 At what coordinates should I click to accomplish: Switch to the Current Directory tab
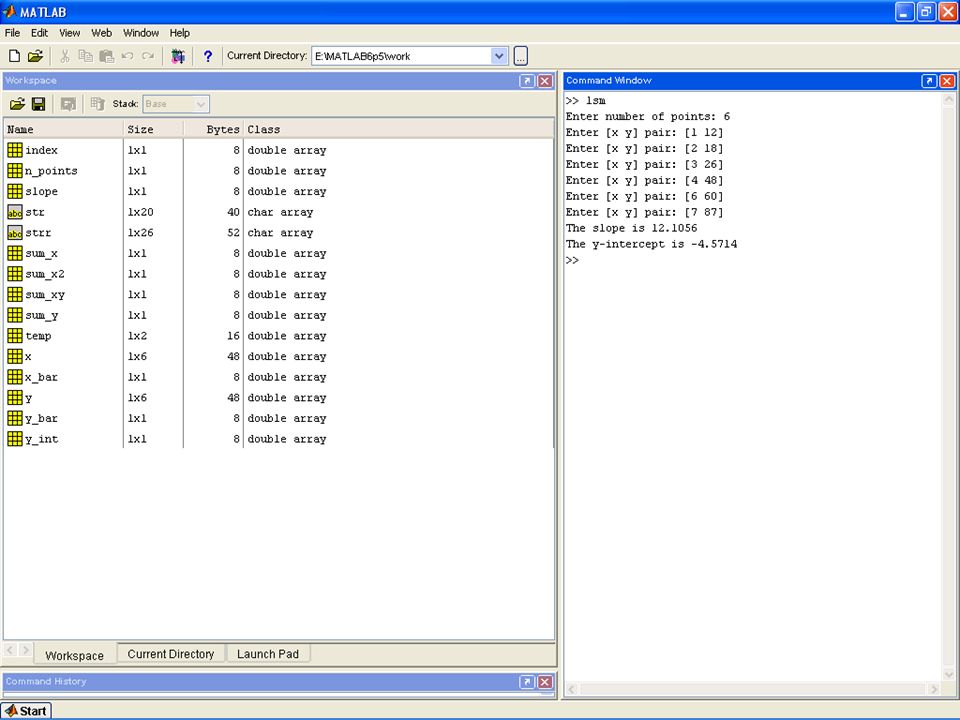[x=171, y=654]
